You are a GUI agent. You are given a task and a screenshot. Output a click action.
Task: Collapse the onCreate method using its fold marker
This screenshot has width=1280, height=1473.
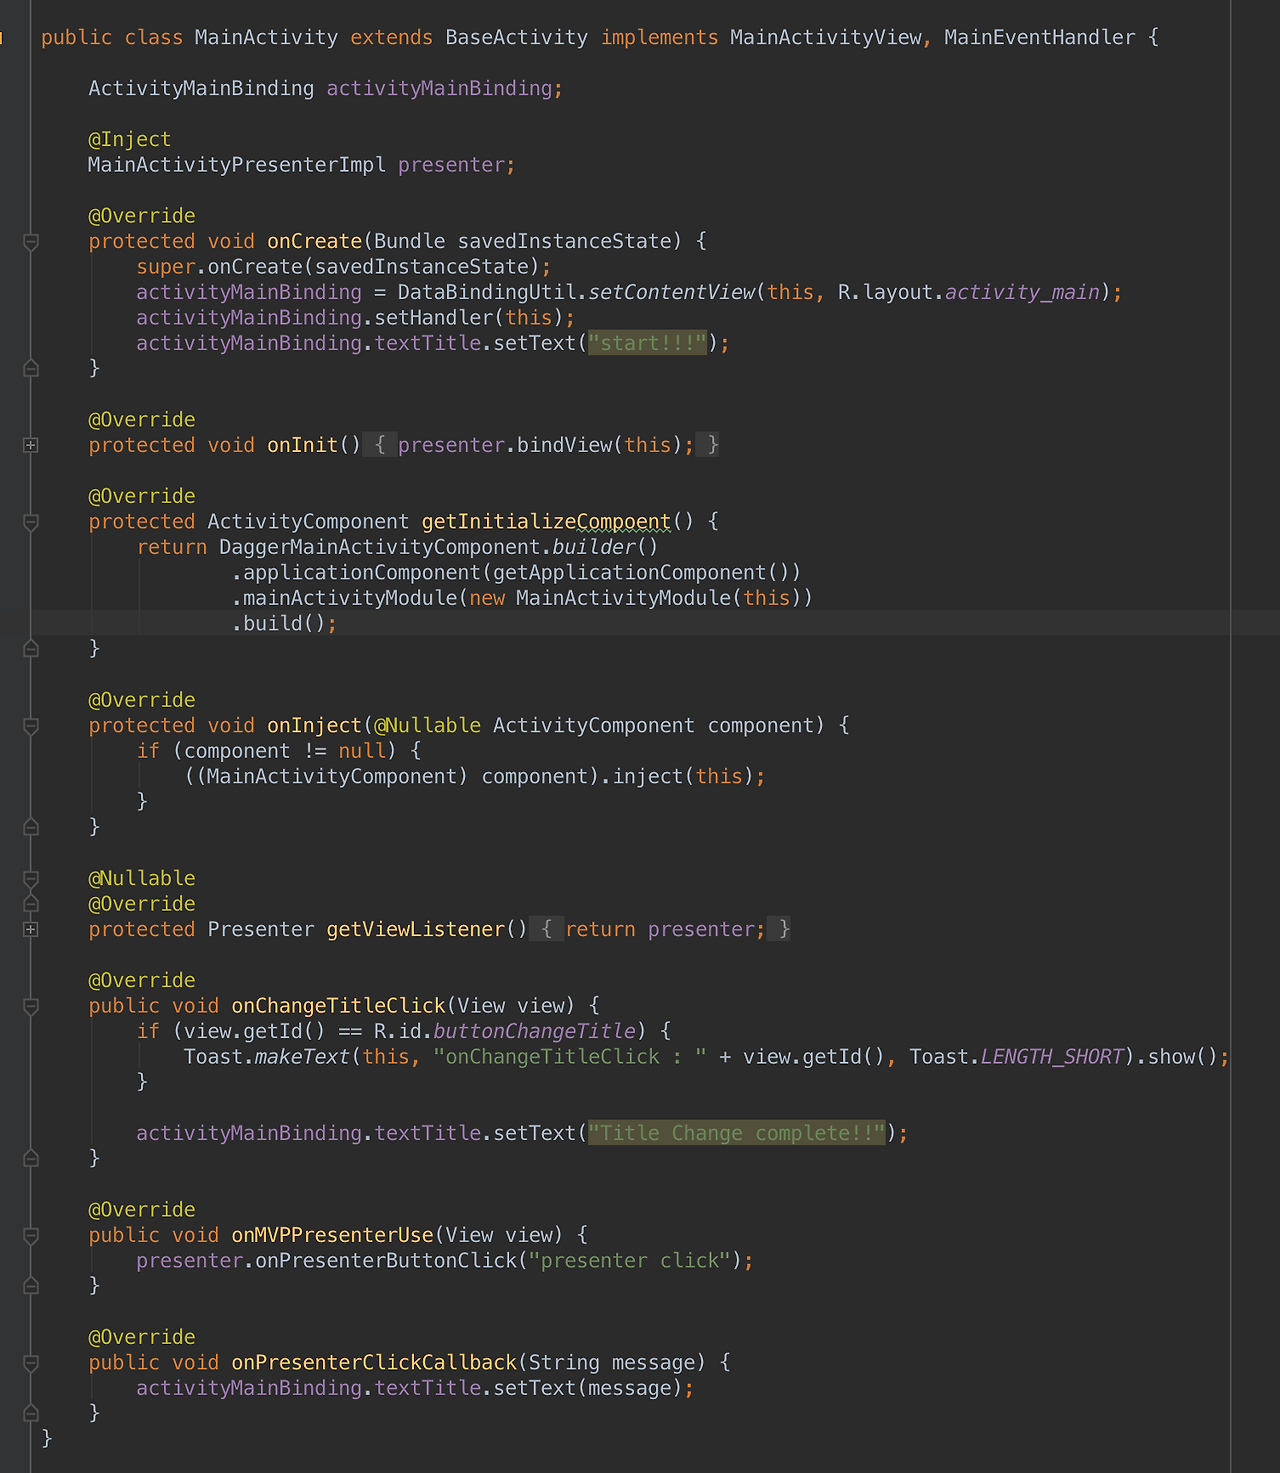coord(31,241)
